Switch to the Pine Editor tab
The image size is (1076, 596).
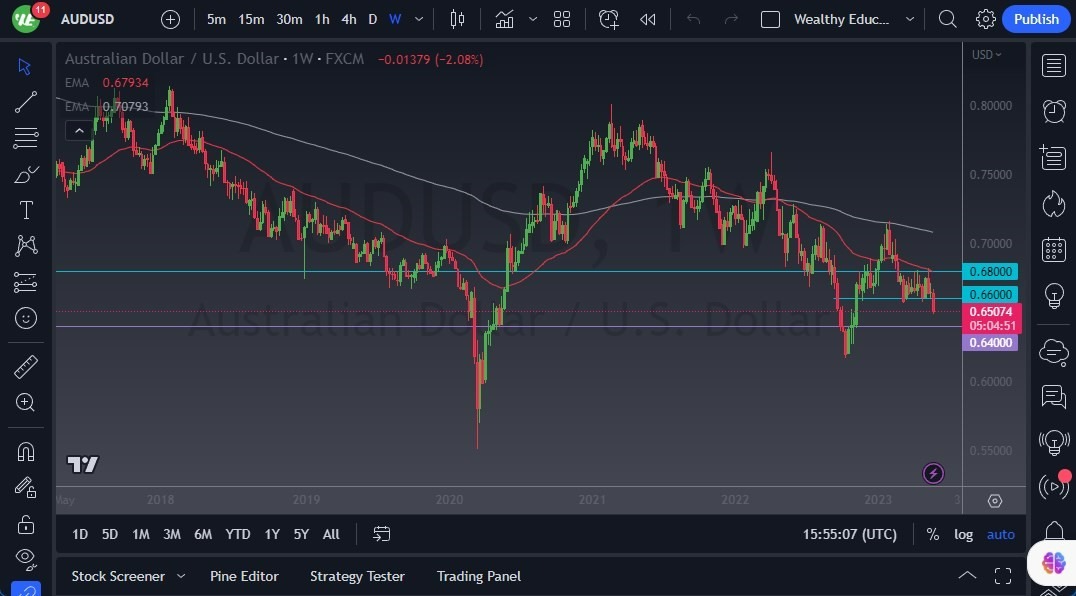pos(244,576)
